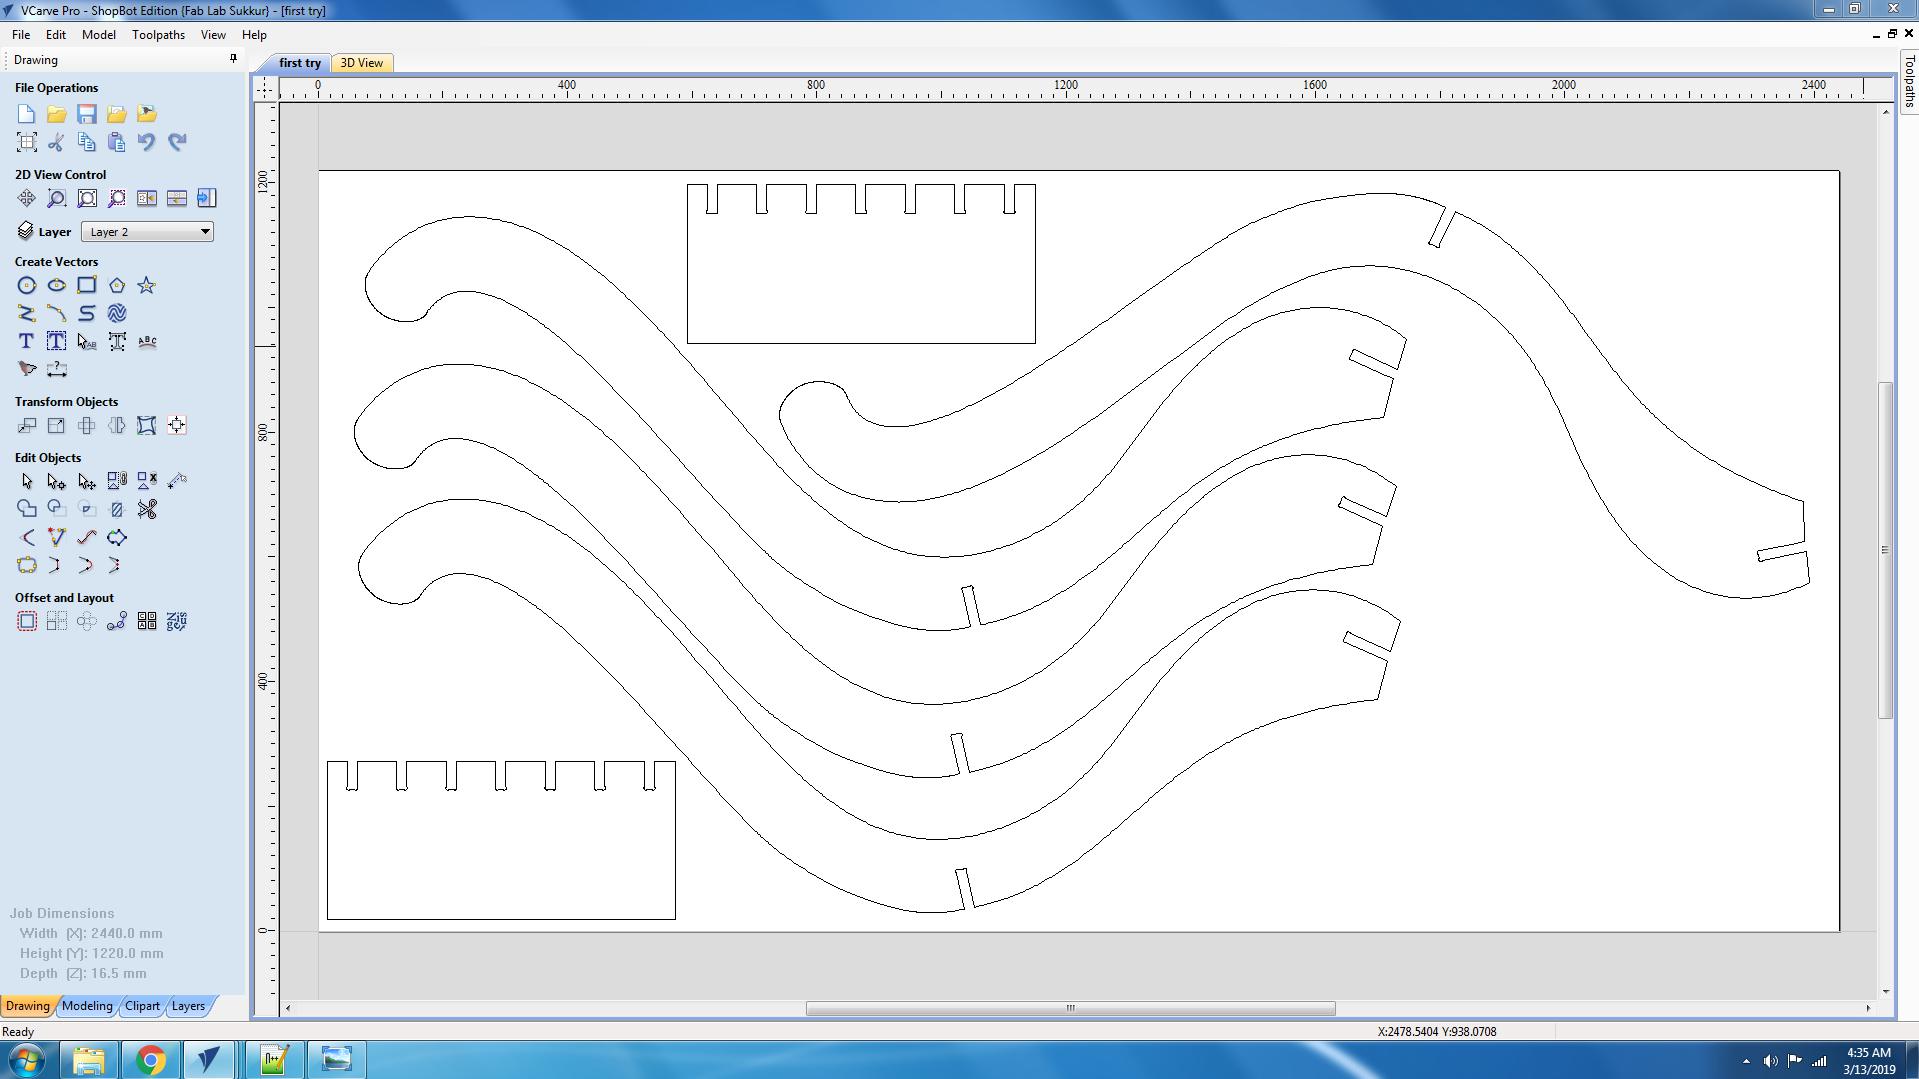Select the Draw Star tool

pos(147,286)
